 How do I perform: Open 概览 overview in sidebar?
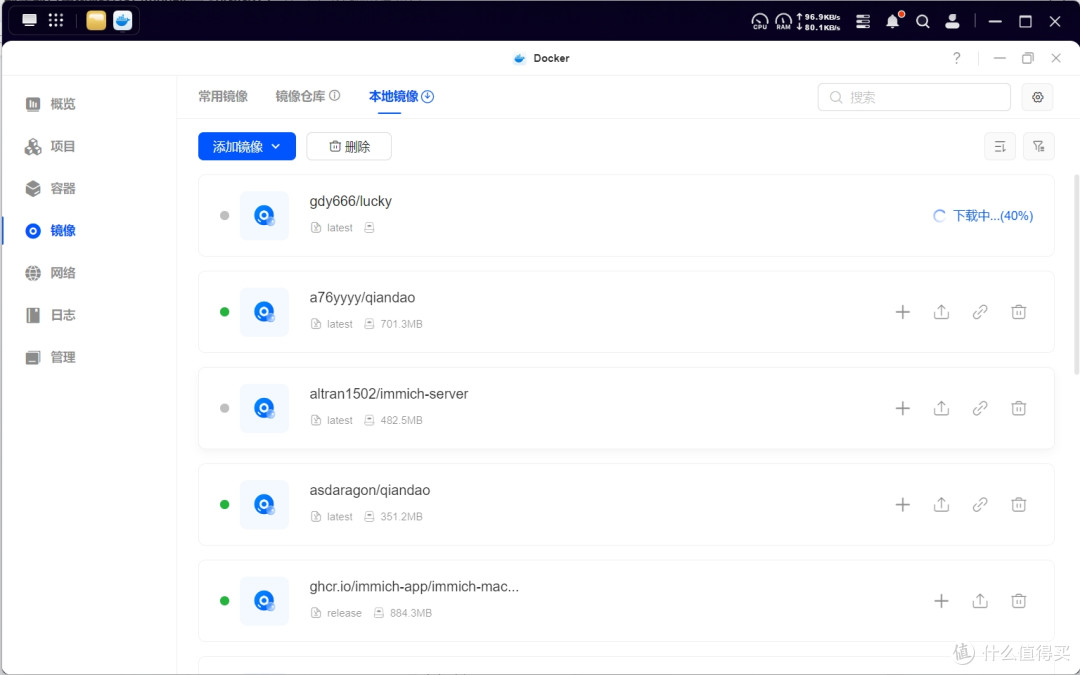point(50,104)
